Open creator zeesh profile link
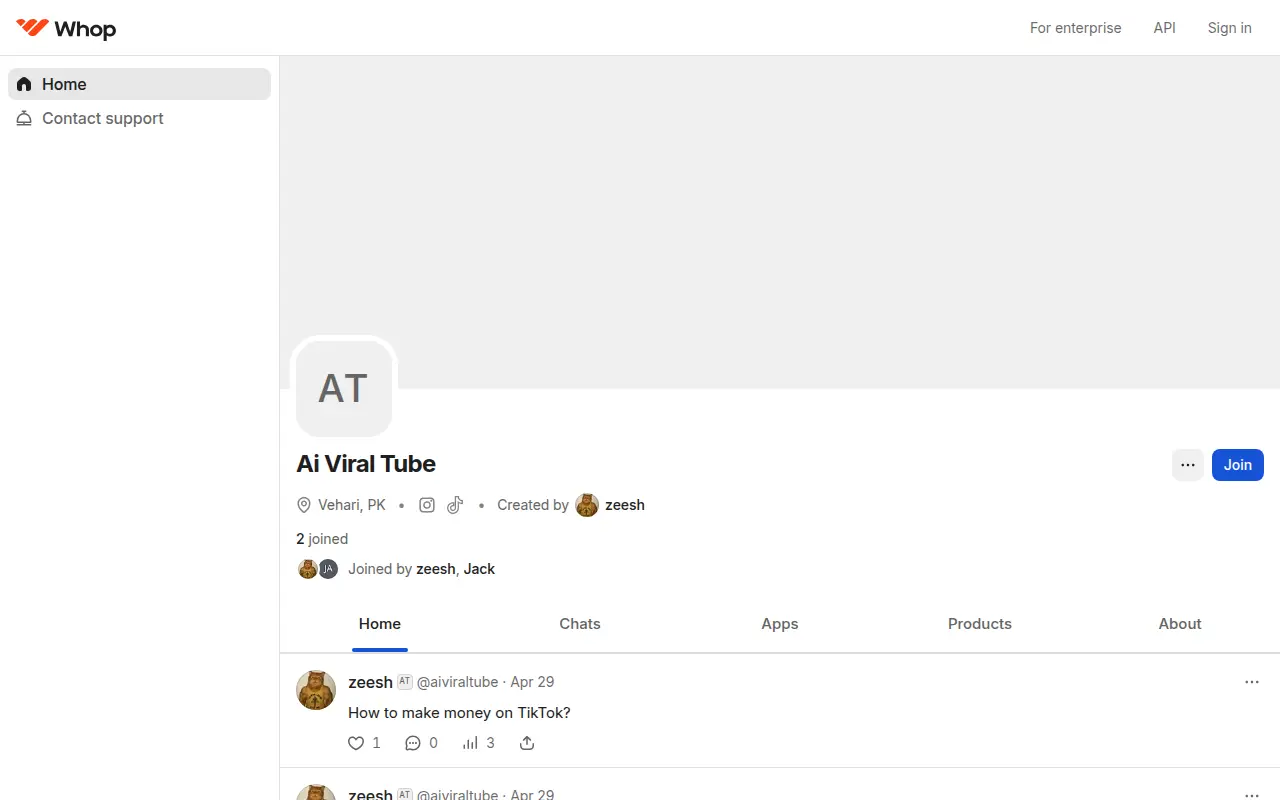 coord(625,505)
